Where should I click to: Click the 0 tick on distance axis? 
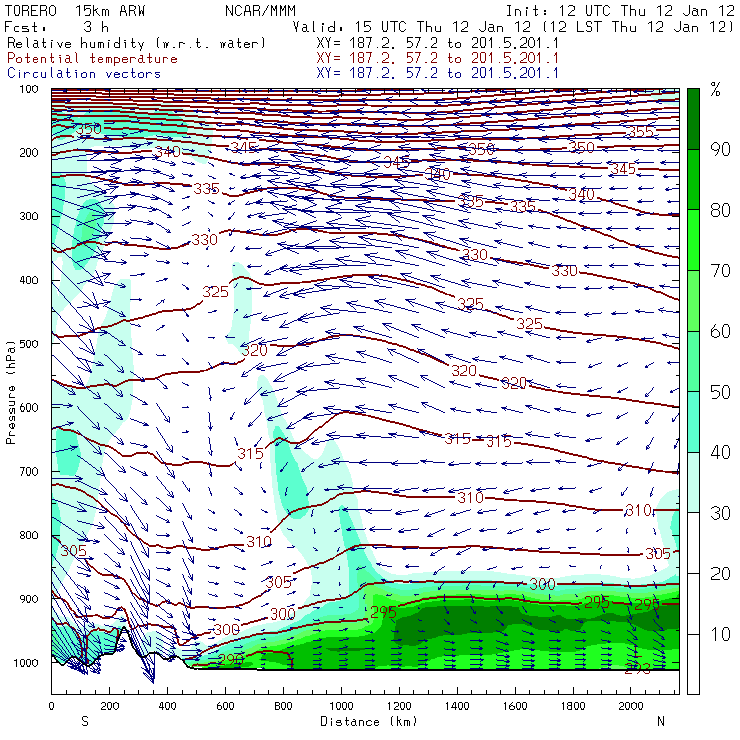tap(51, 706)
